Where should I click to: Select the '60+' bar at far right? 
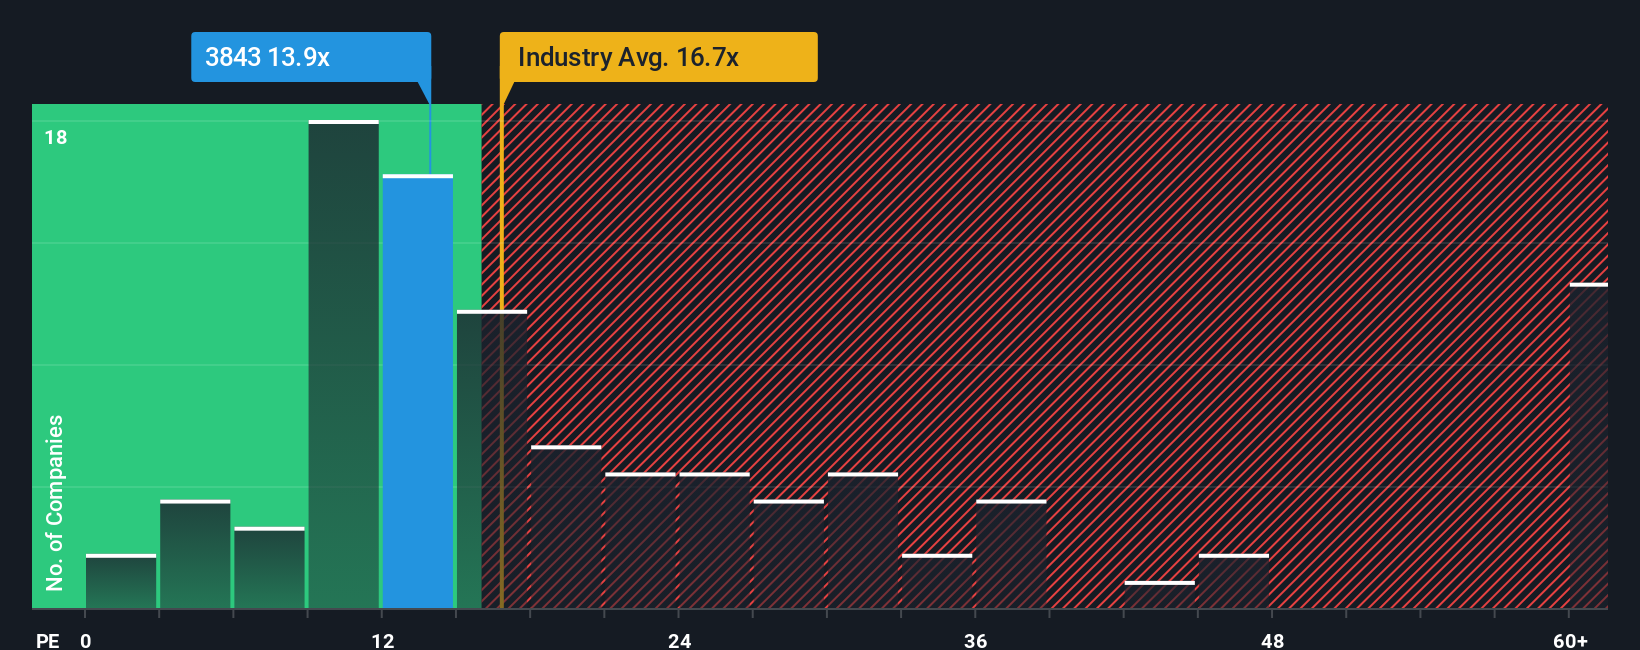(x=1589, y=446)
